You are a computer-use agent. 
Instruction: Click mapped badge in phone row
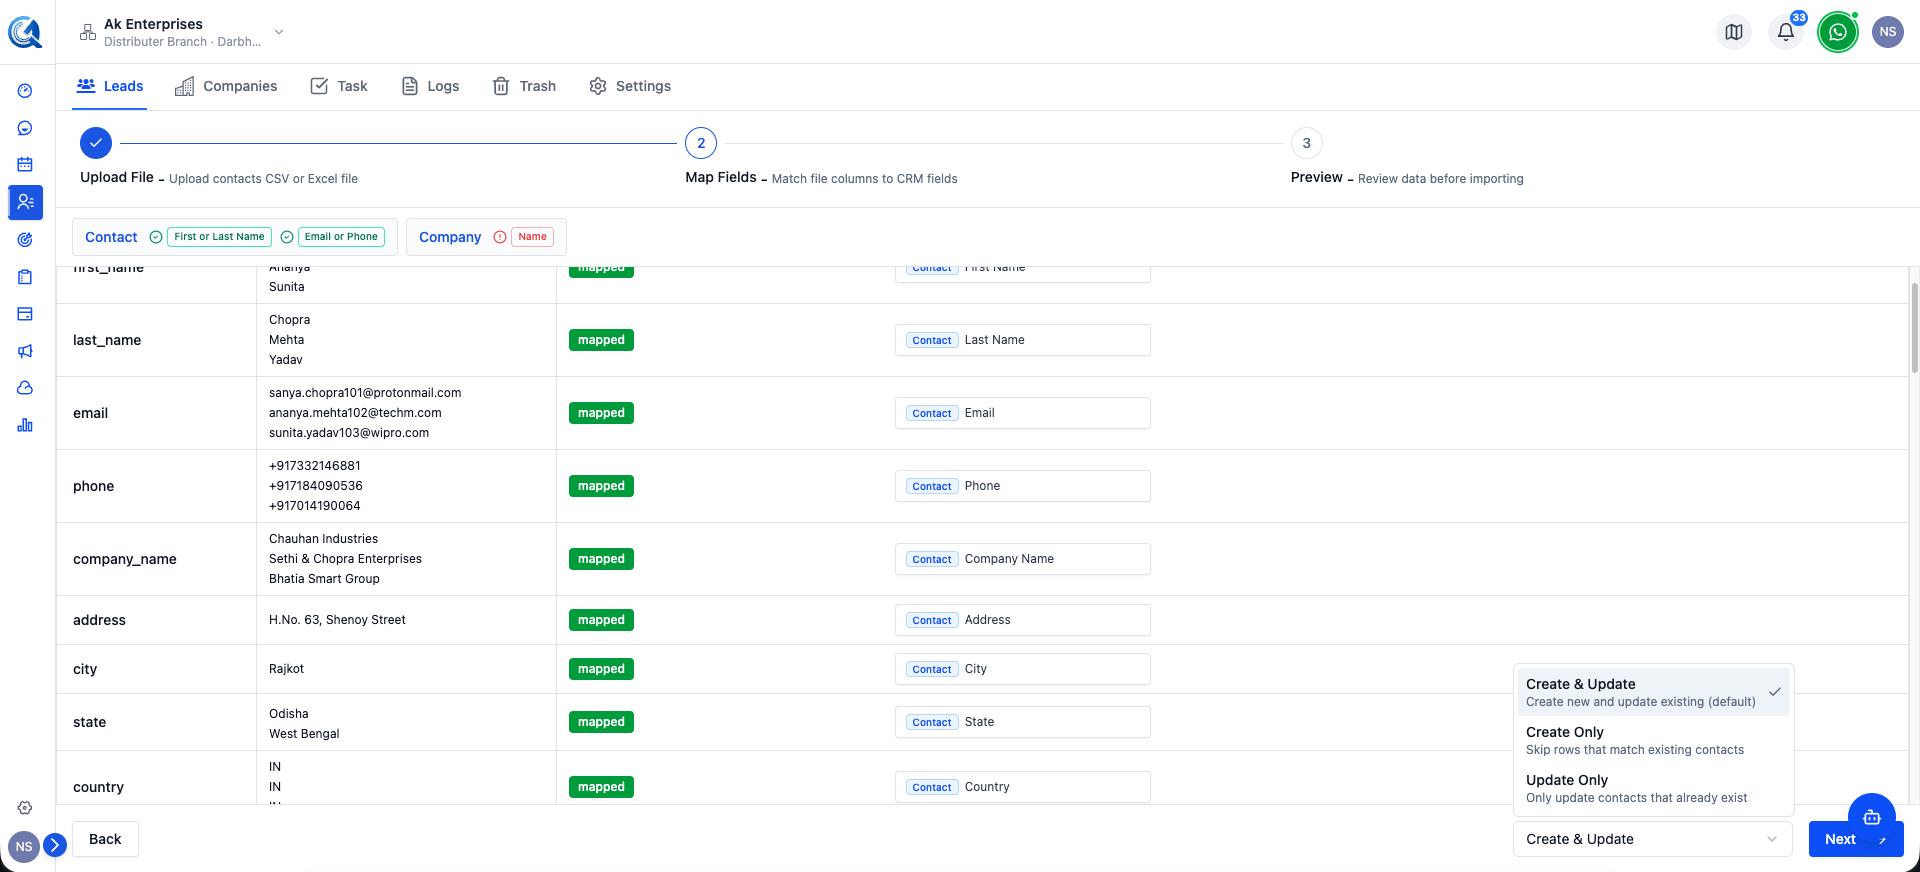(601, 486)
